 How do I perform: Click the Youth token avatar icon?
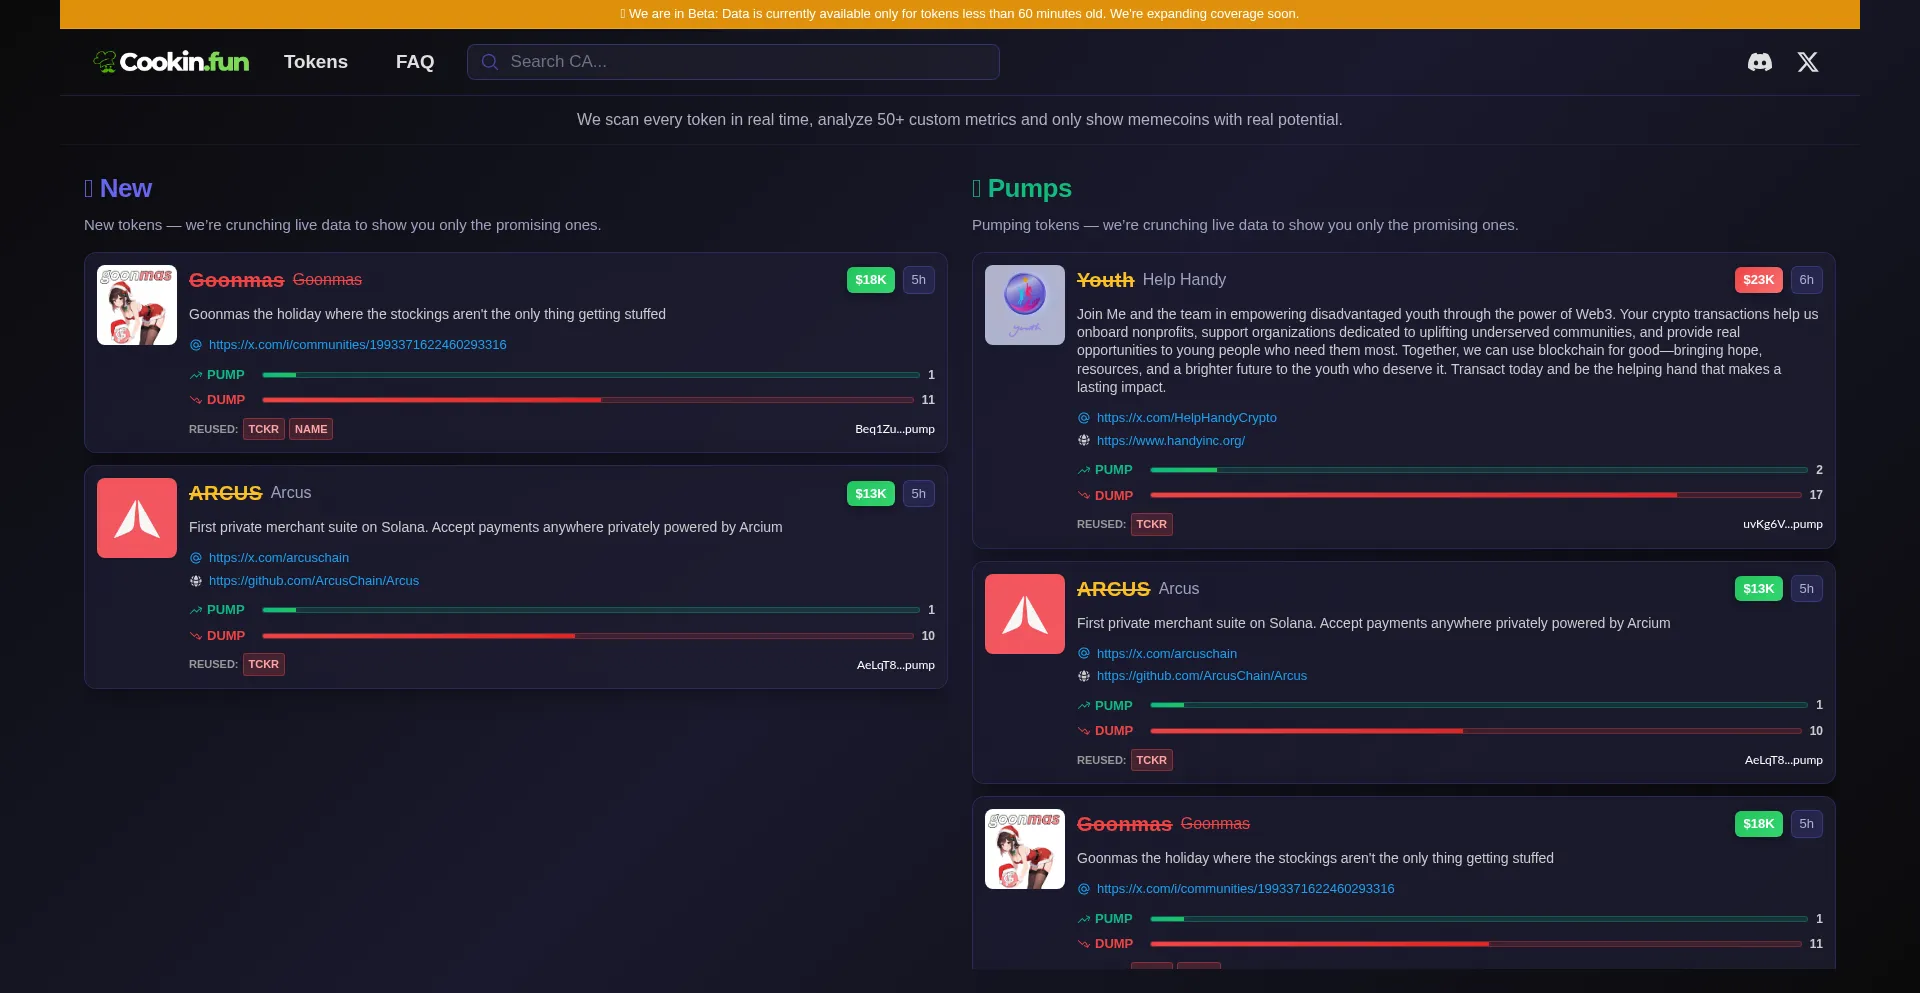[1024, 305]
